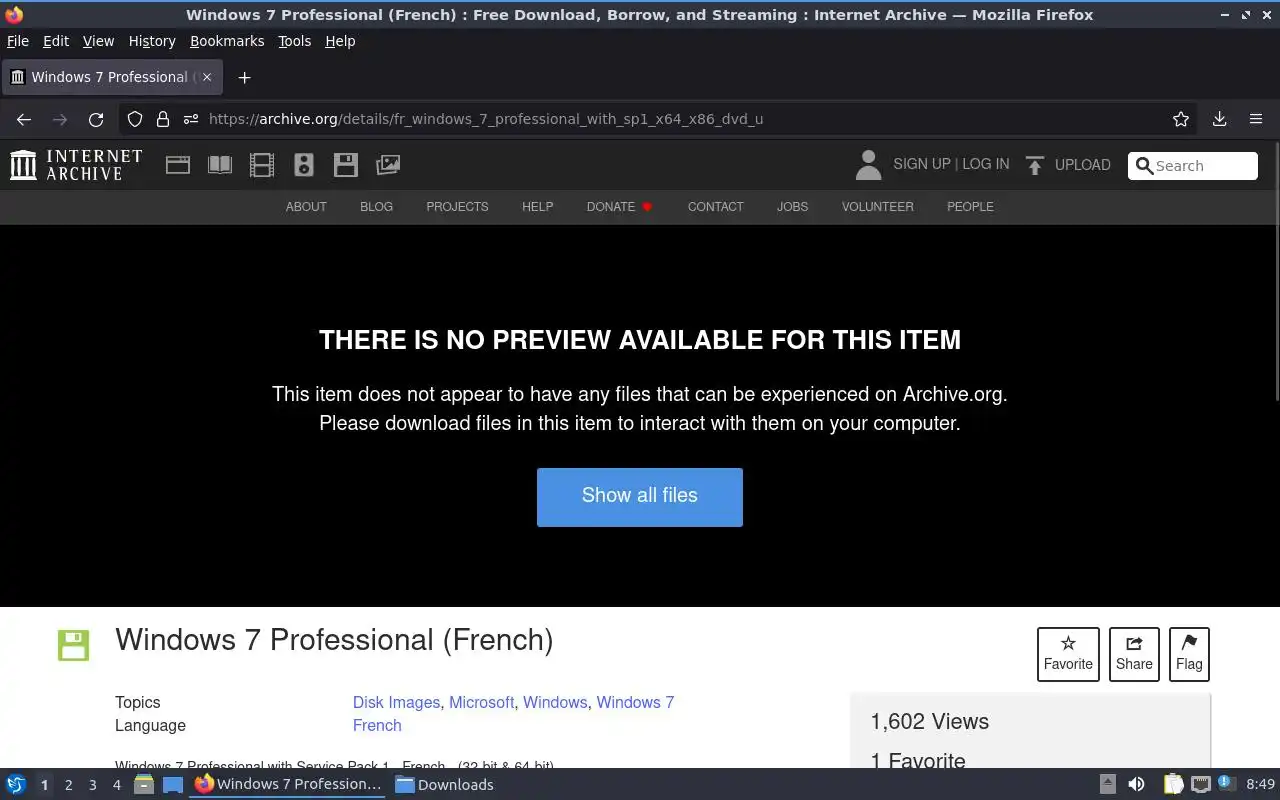Open the History menu
Screen dimensions: 1280x800
152,41
